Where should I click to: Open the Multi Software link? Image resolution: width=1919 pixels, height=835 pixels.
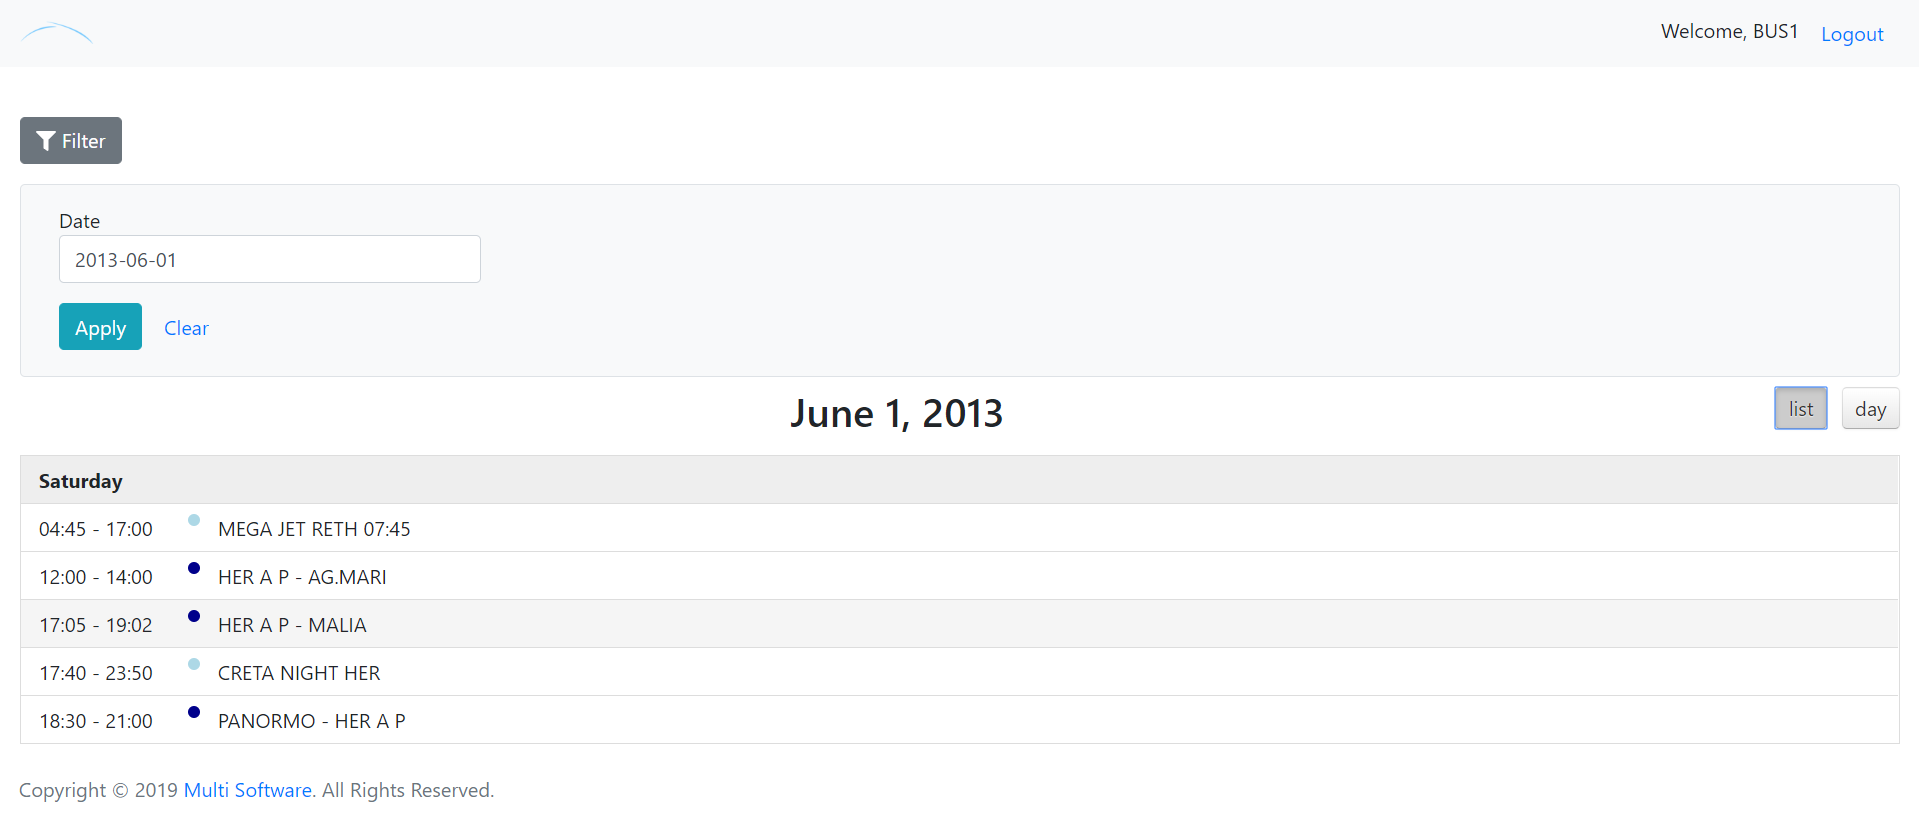tap(248, 790)
